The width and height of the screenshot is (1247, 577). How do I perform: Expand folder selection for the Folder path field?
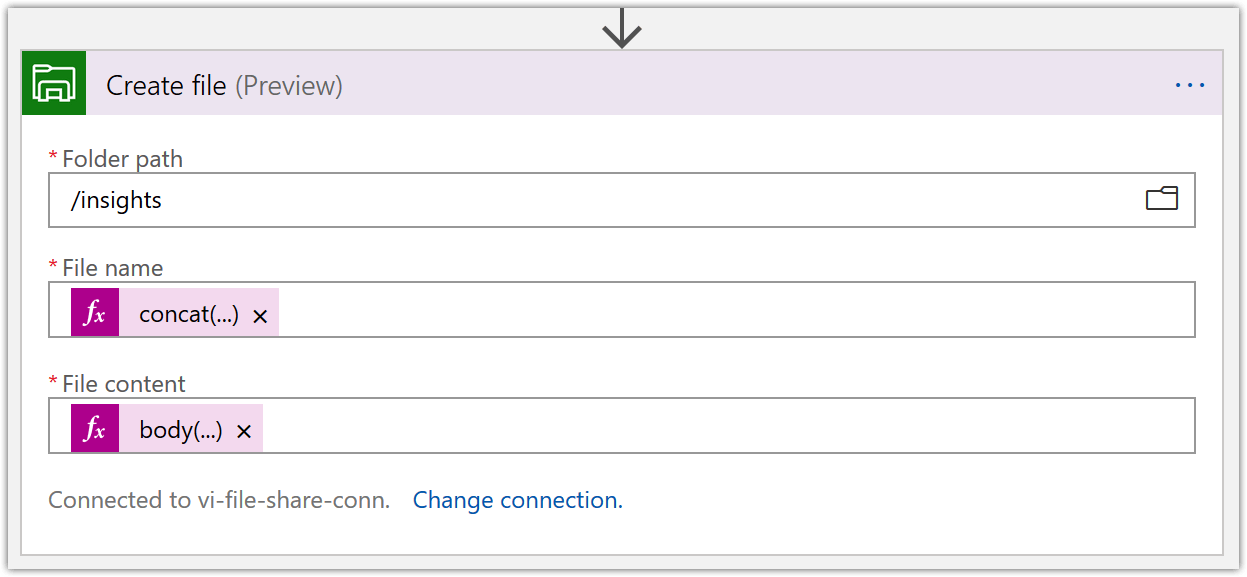coord(1163,199)
